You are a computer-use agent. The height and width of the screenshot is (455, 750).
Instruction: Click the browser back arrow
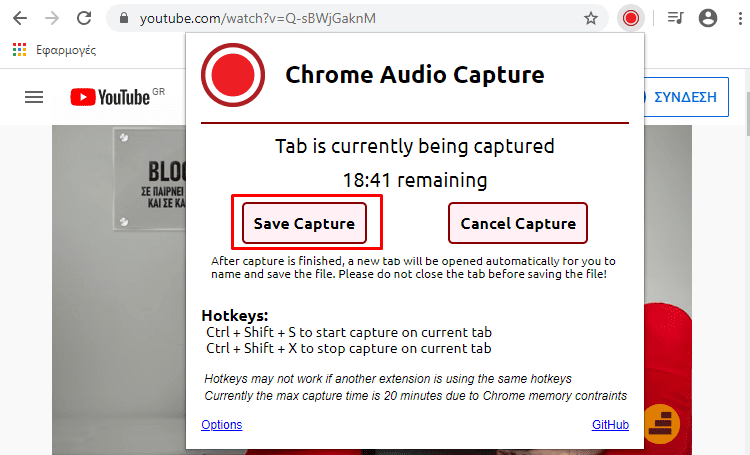tap(20, 18)
